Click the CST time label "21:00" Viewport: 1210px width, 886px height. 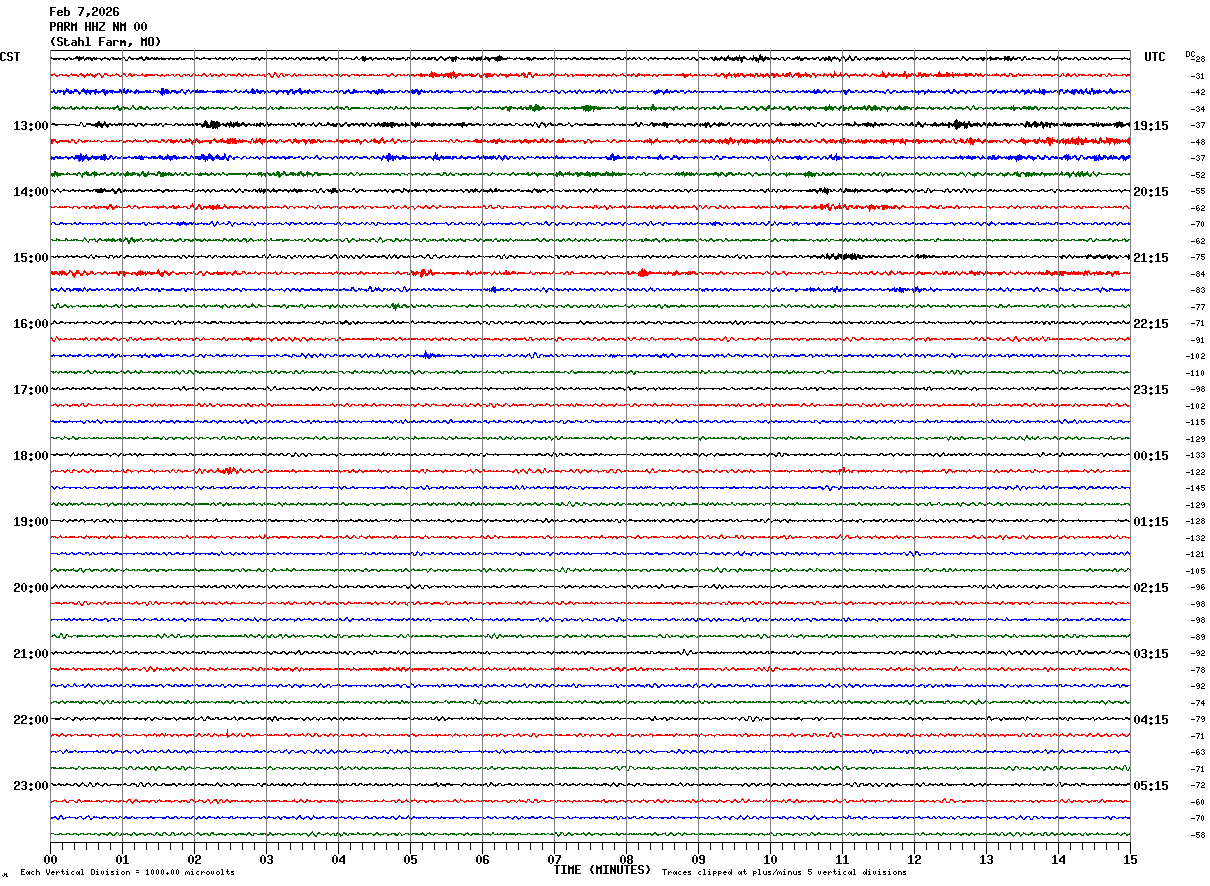click(31, 654)
